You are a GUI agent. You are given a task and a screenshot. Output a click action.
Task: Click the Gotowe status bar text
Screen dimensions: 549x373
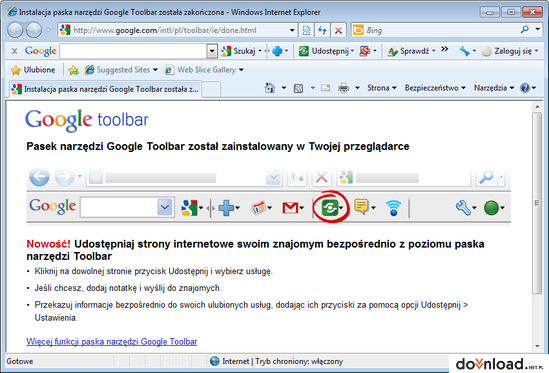[20, 361]
